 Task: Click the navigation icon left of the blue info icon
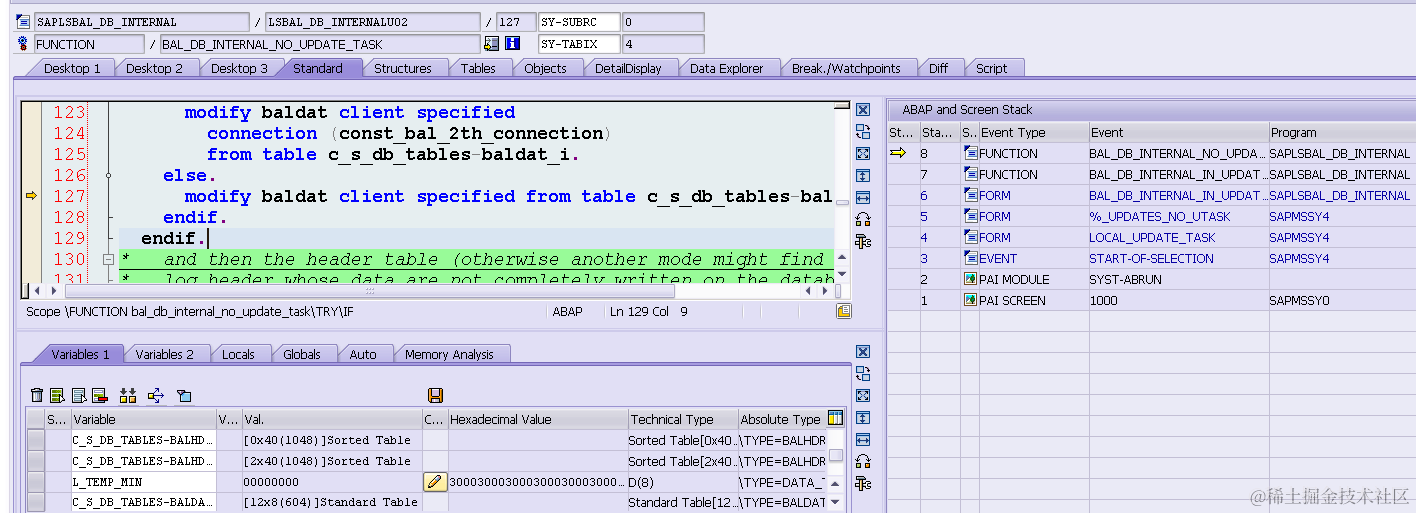pos(491,44)
